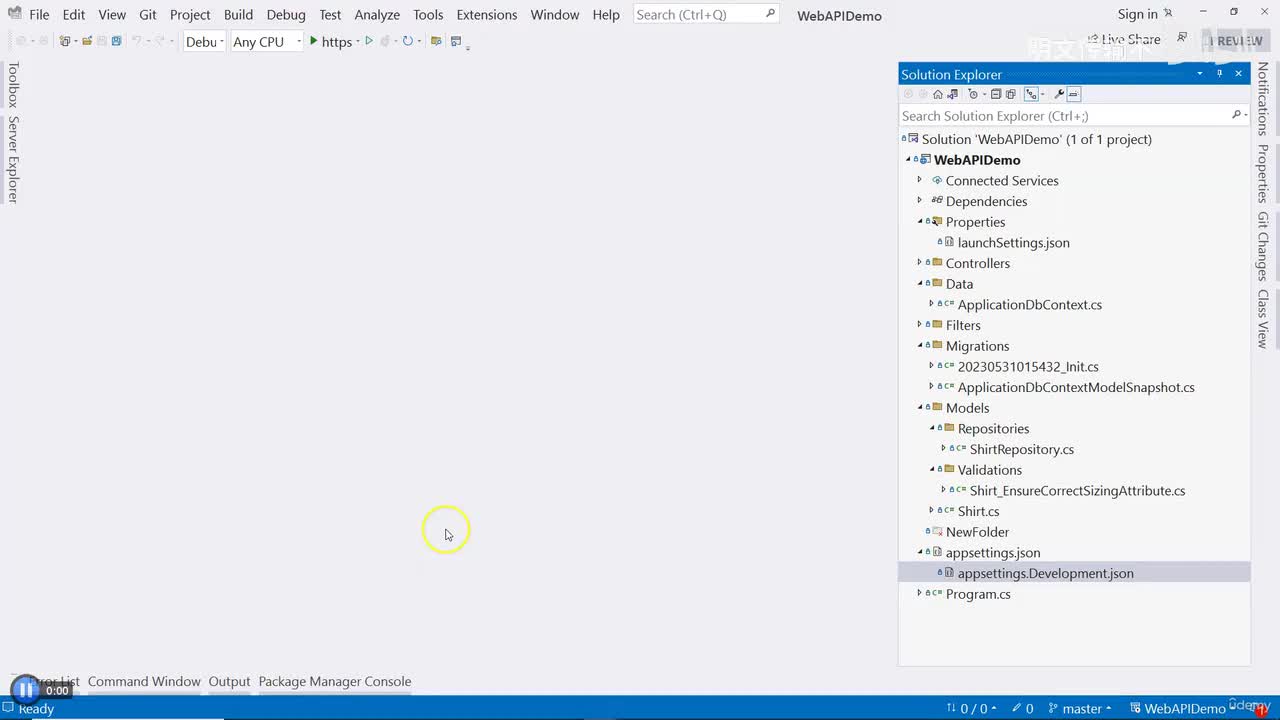Pause the video with the playback button
Viewport: 1280px width, 720px height.
pyautogui.click(x=26, y=690)
